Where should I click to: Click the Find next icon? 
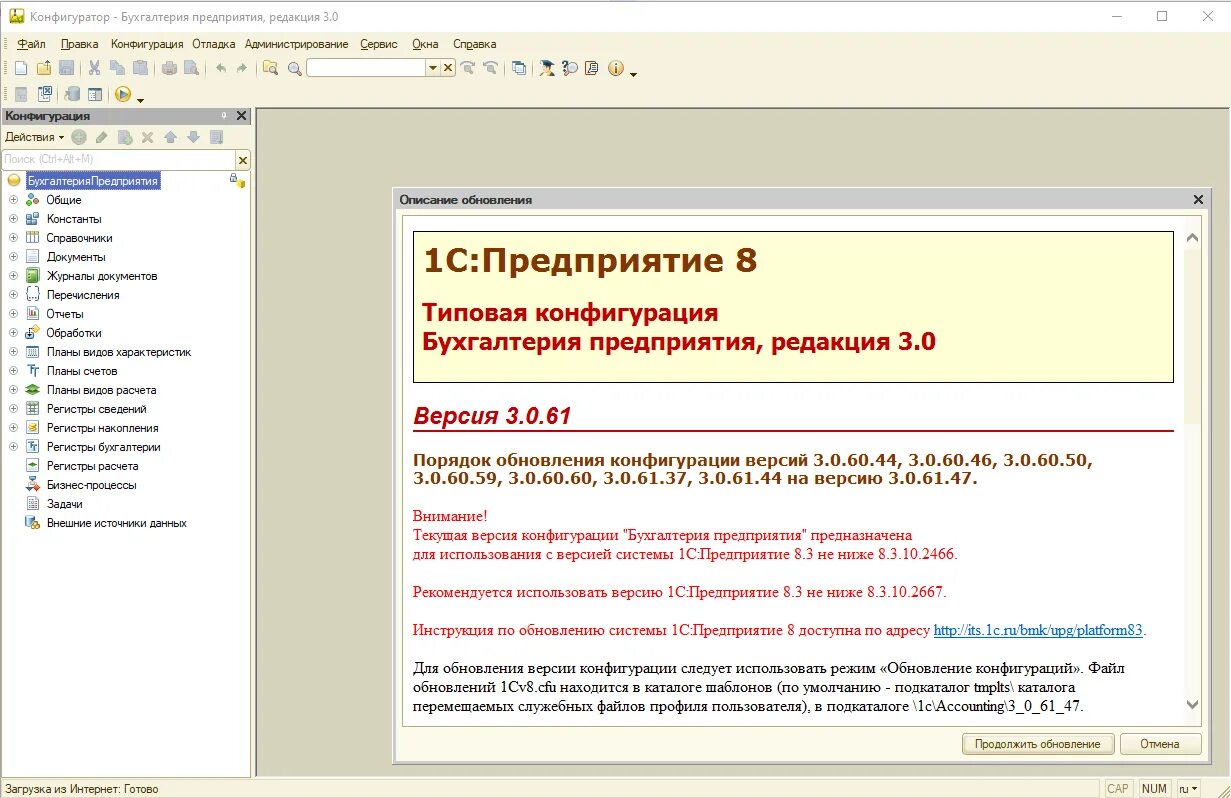click(468, 68)
